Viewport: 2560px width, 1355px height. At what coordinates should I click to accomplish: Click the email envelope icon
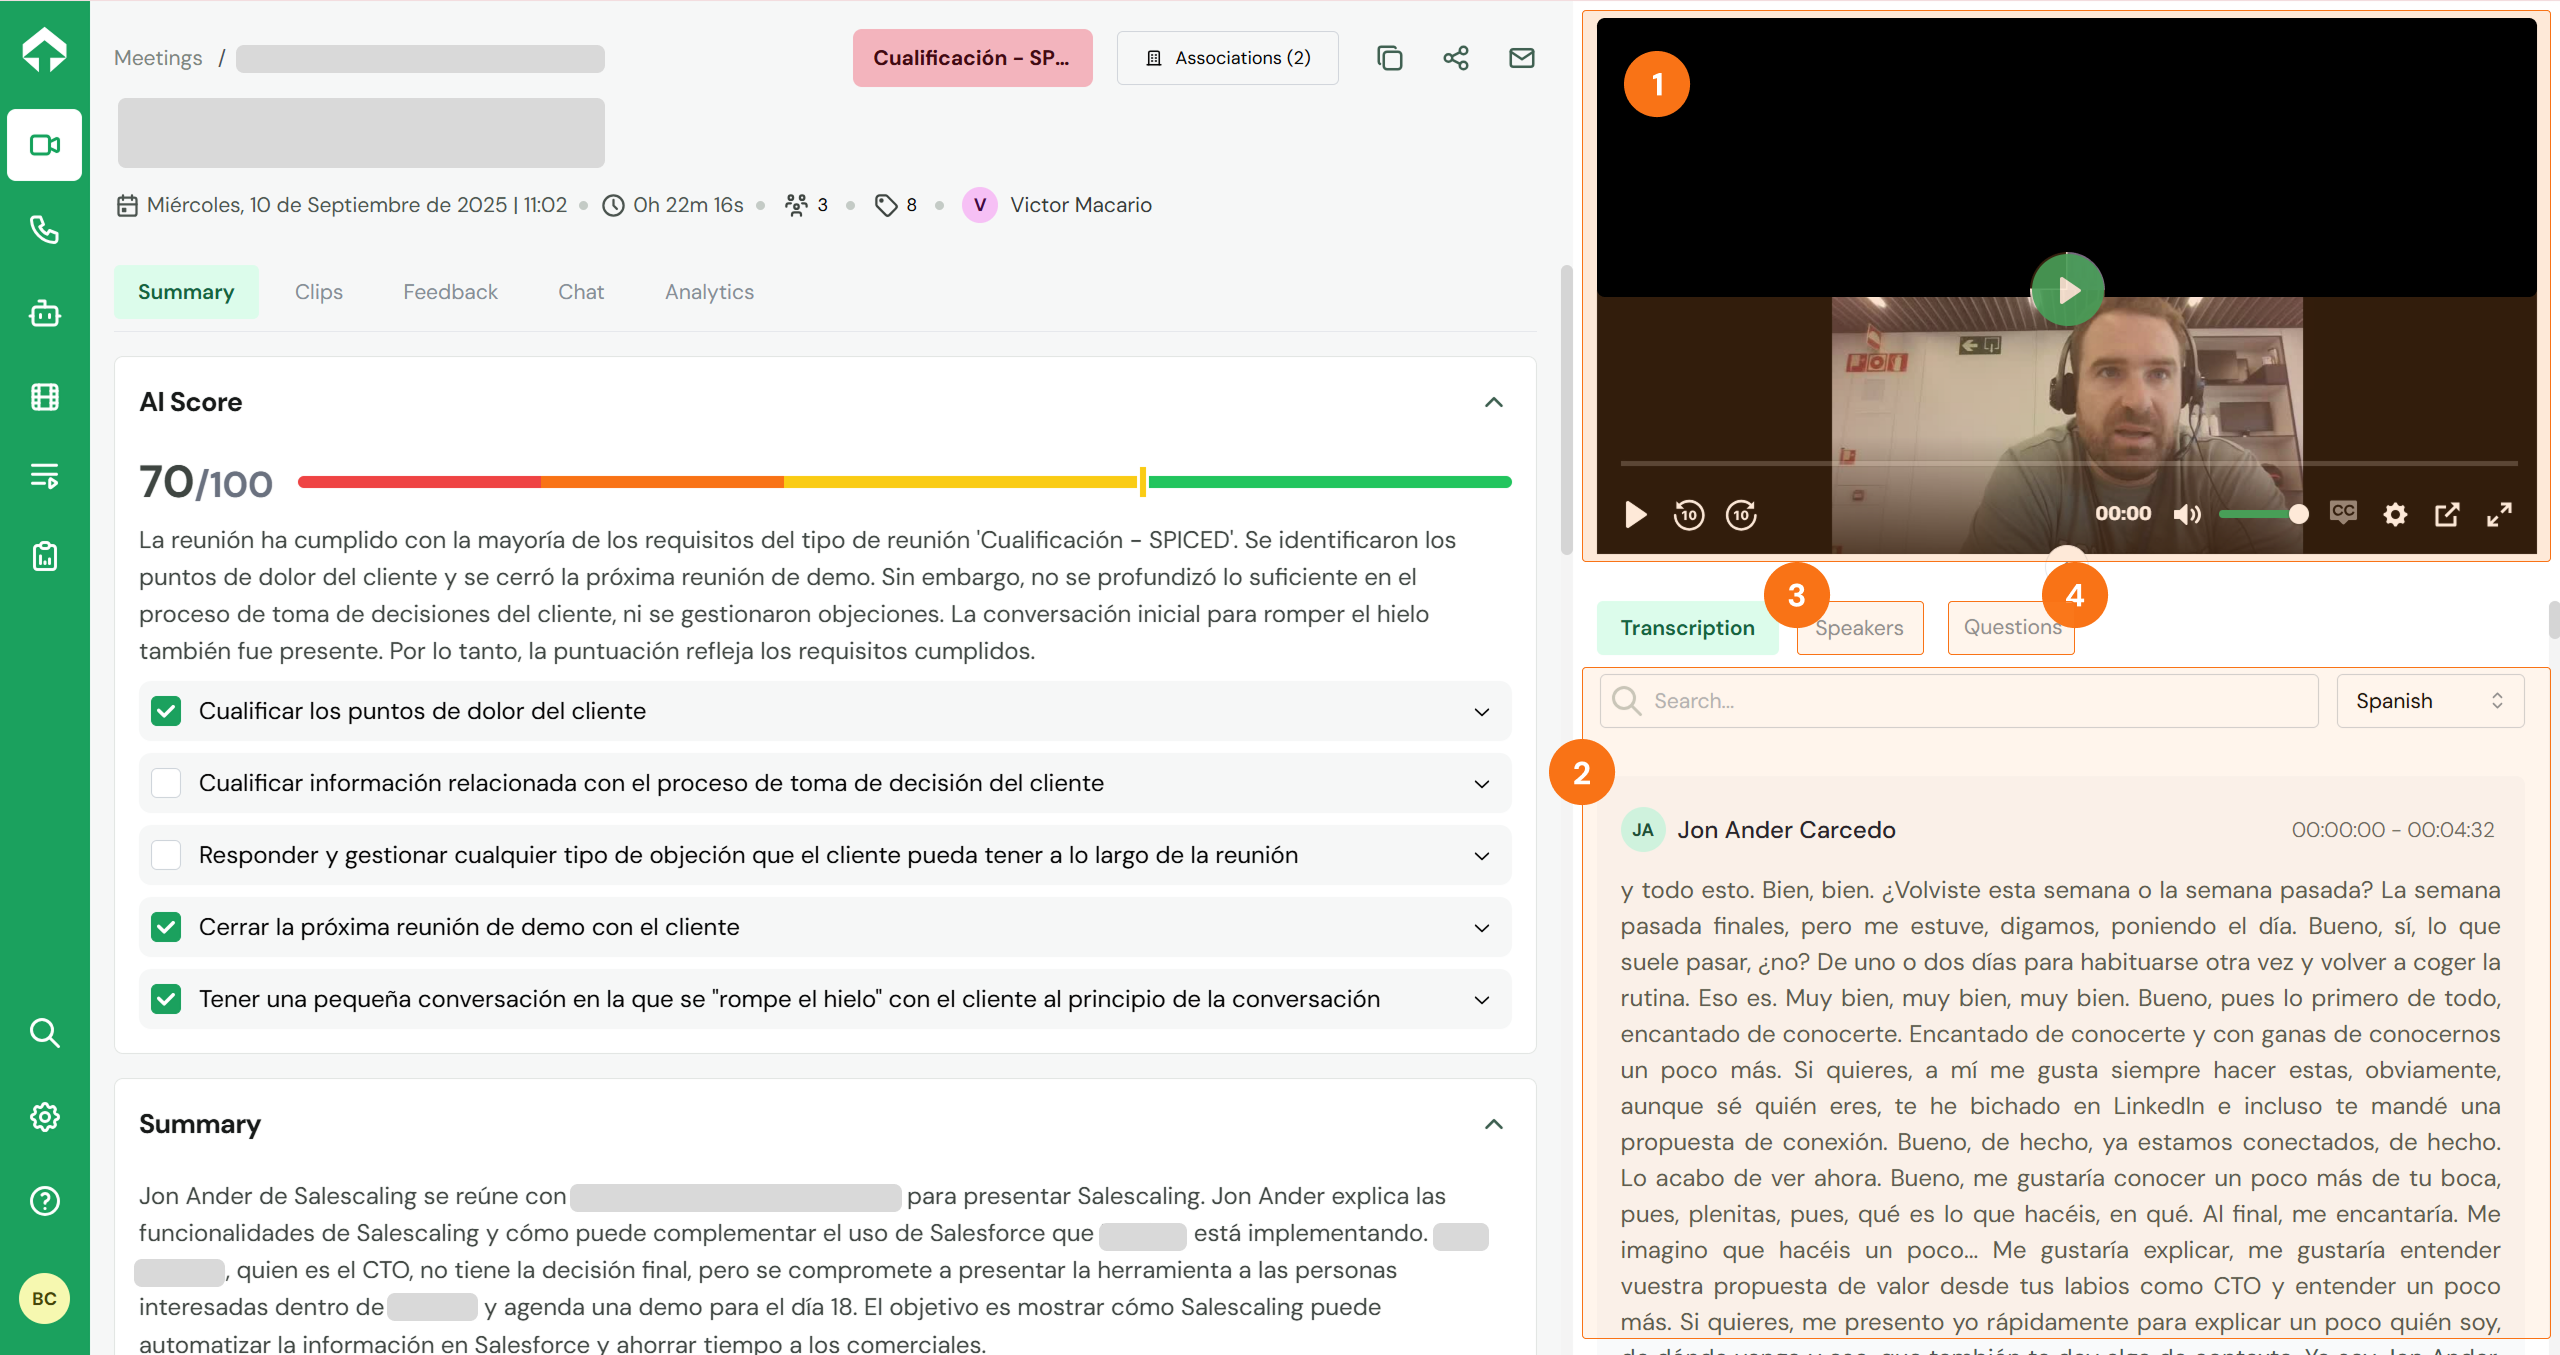tap(1521, 58)
